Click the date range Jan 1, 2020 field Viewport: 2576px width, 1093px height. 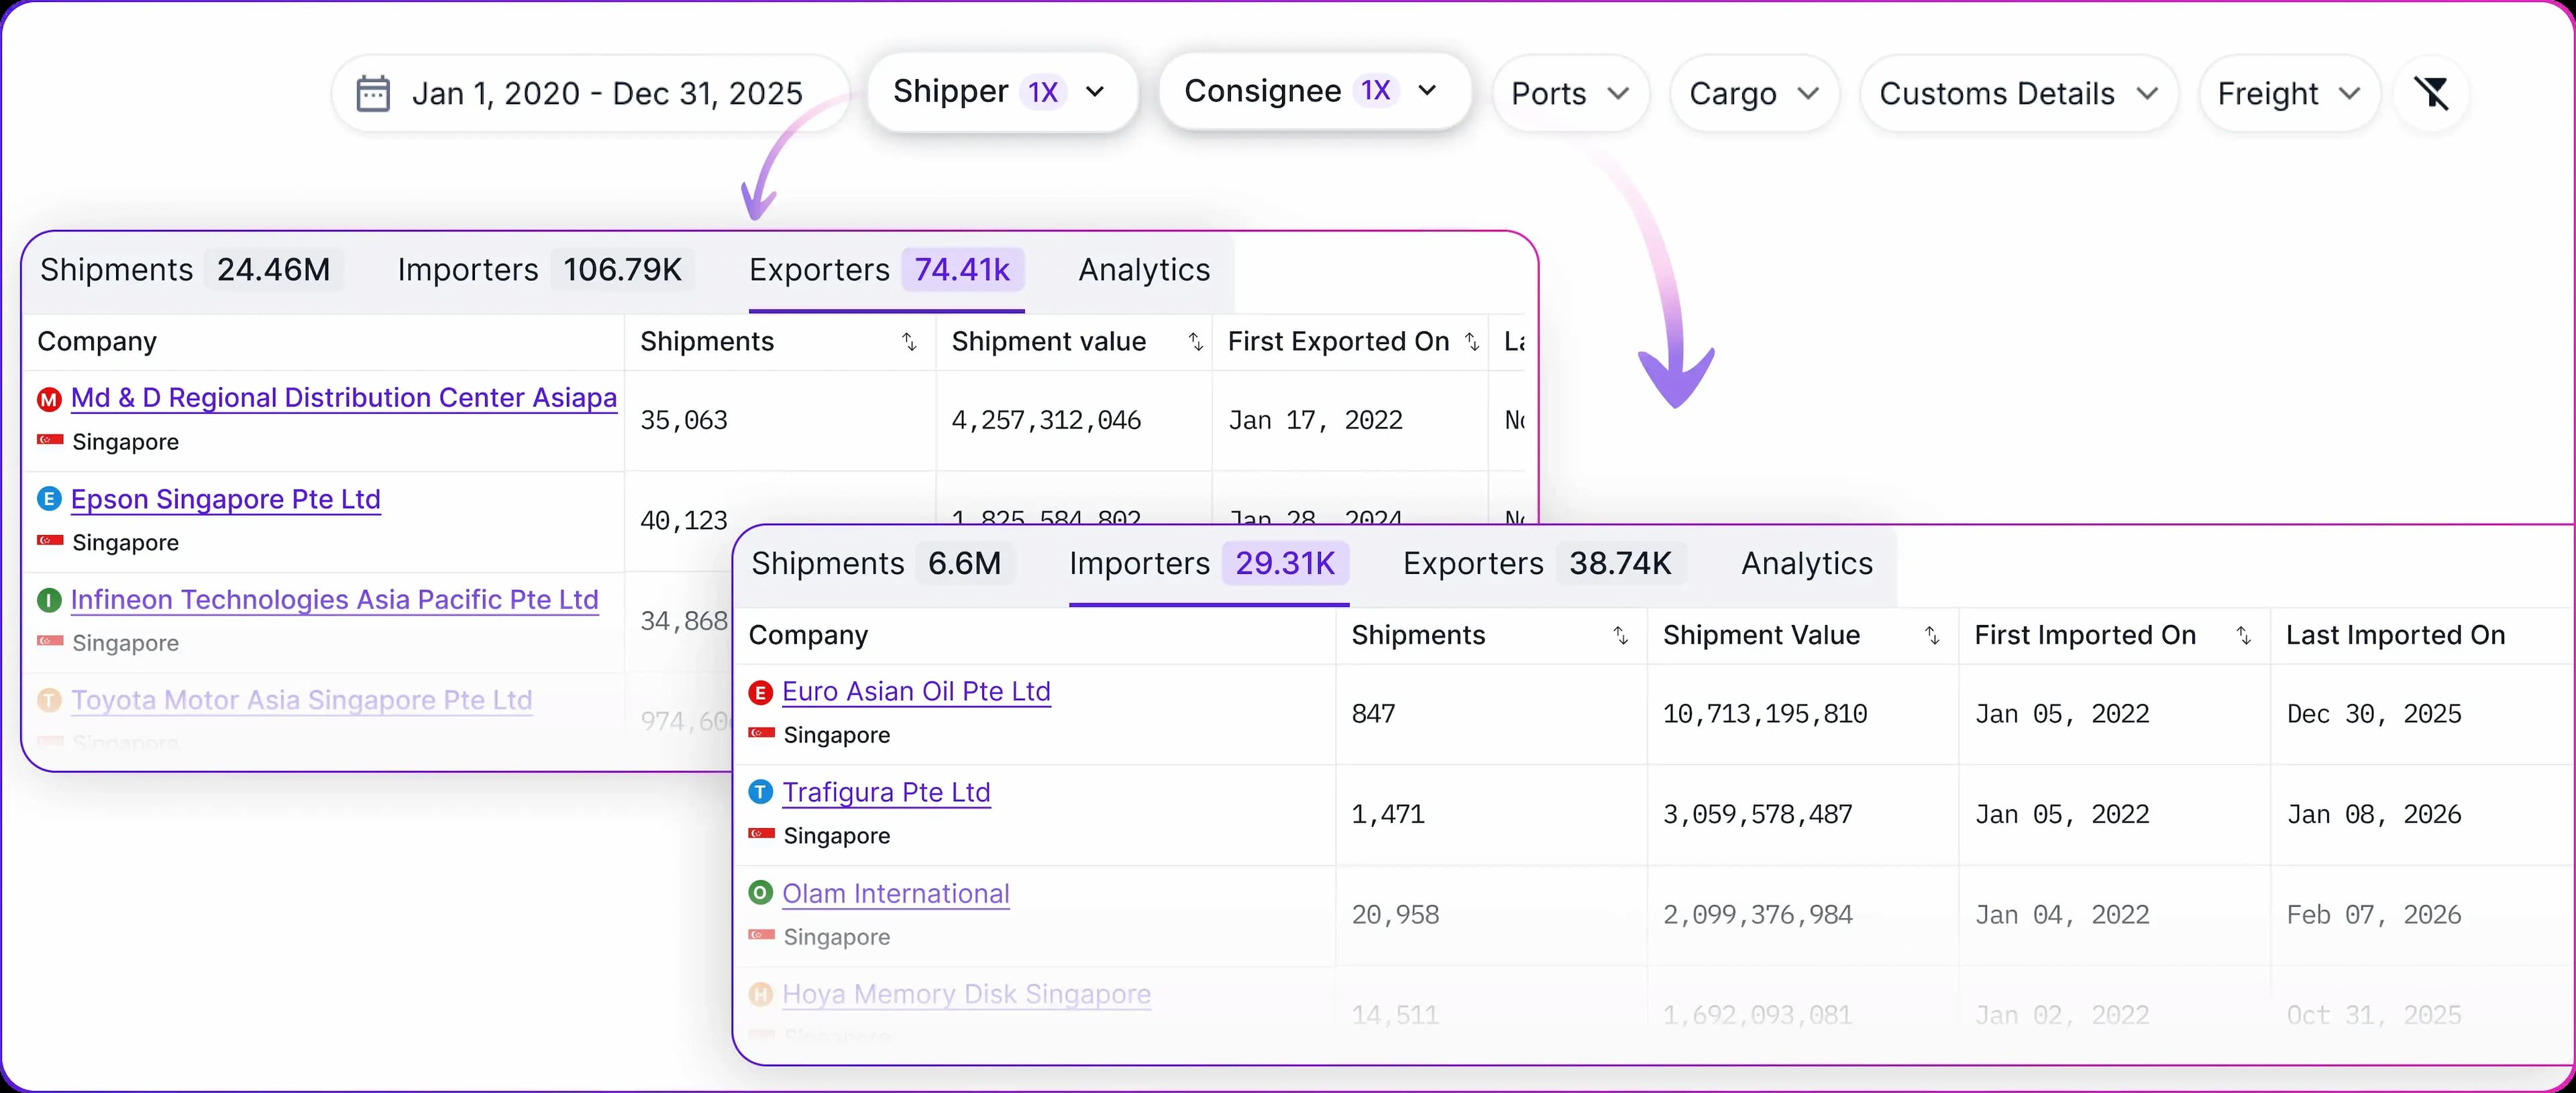[x=606, y=94]
